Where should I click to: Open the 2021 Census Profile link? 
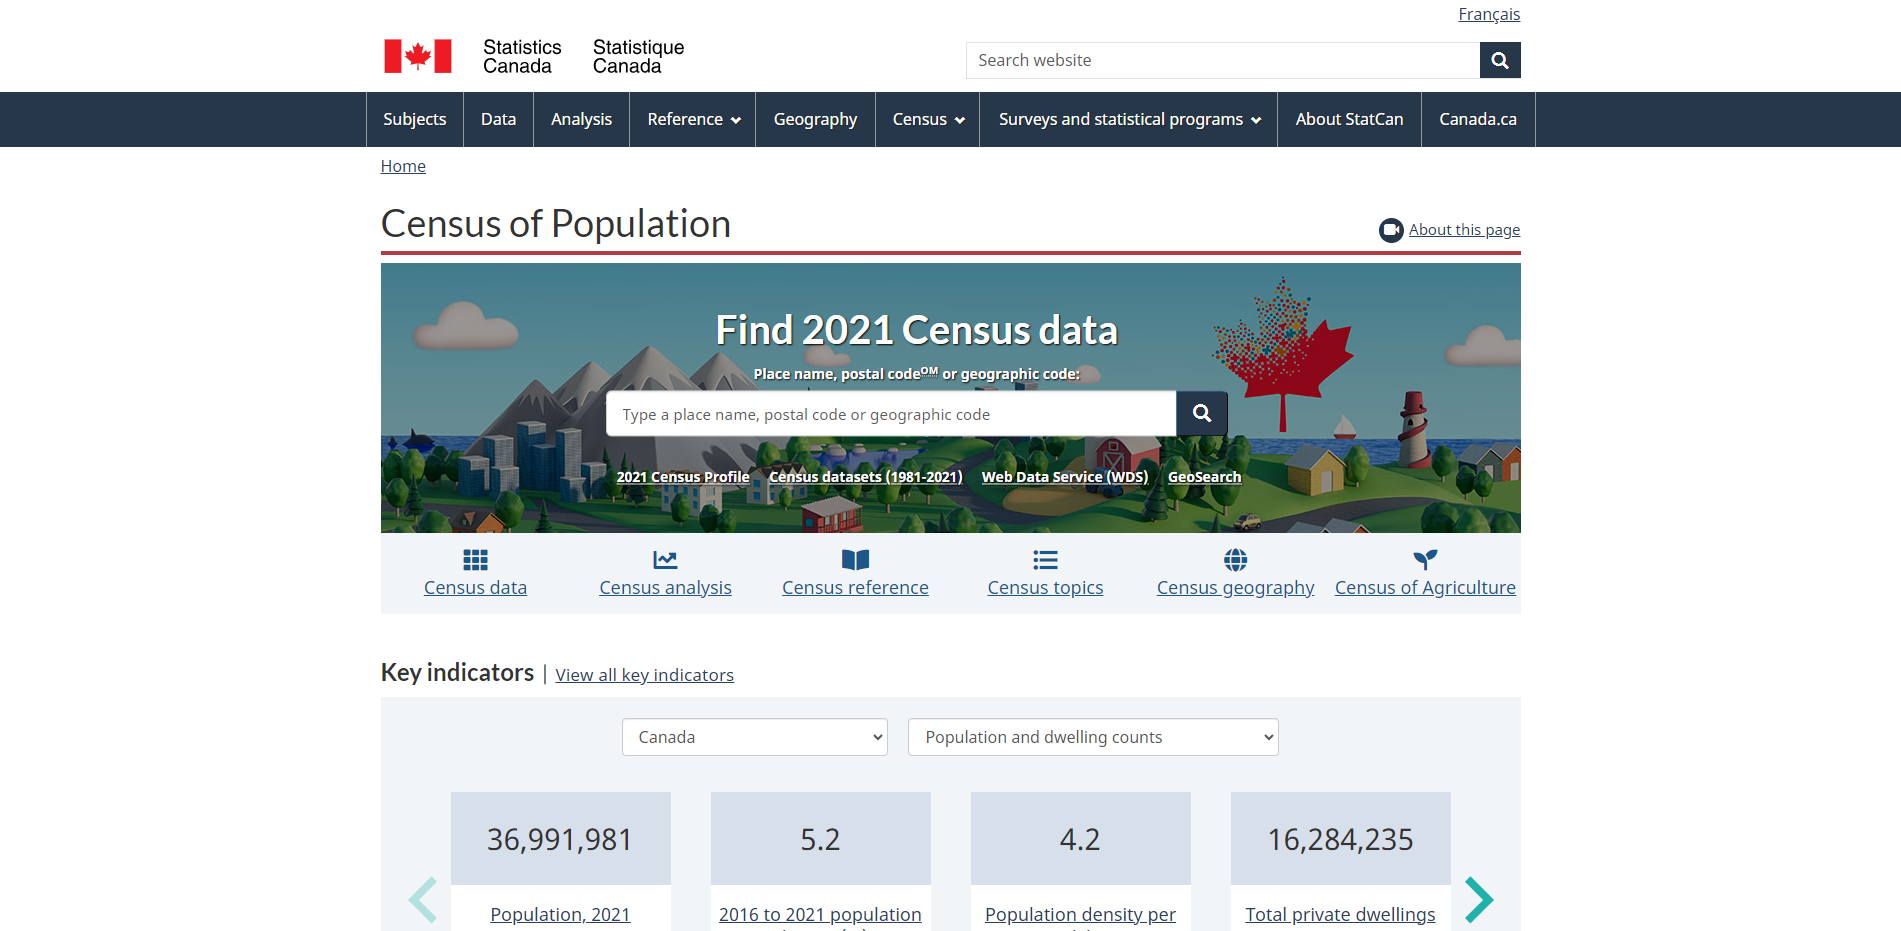tap(683, 477)
